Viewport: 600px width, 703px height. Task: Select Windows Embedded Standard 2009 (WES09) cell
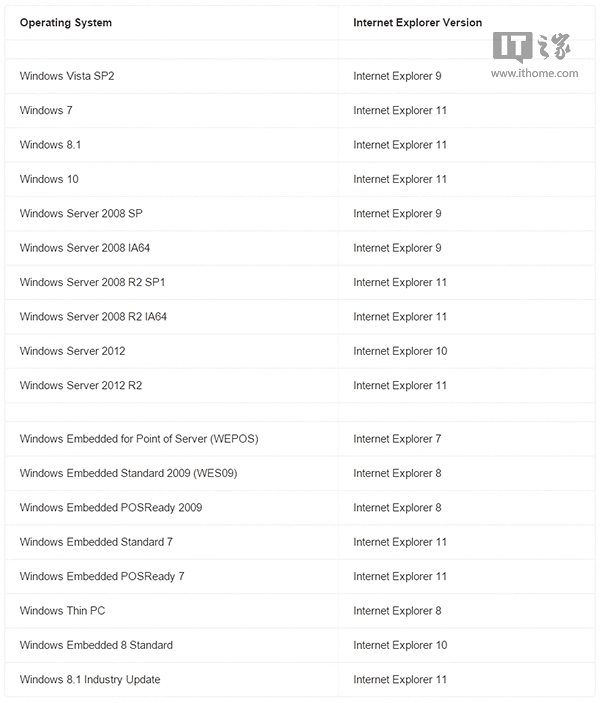(128, 473)
